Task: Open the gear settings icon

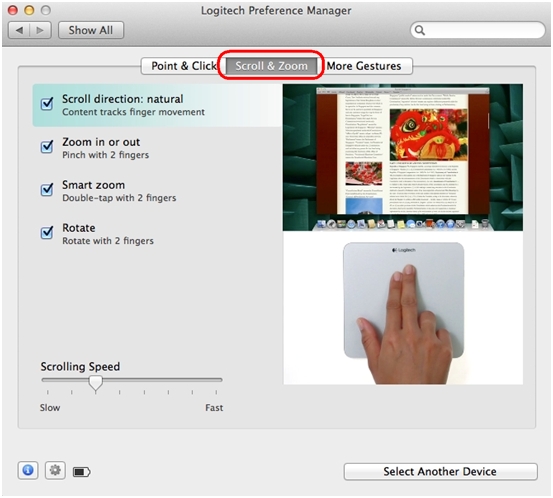Action: 55,470
